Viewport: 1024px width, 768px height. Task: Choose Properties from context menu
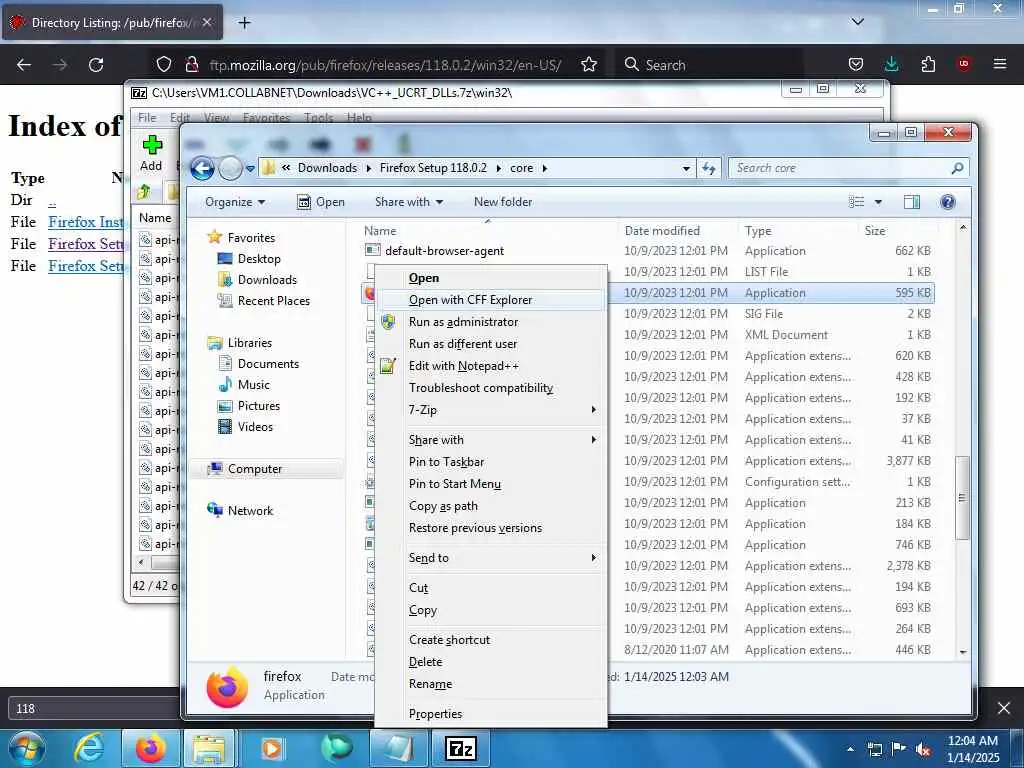click(x=490, y=714)
